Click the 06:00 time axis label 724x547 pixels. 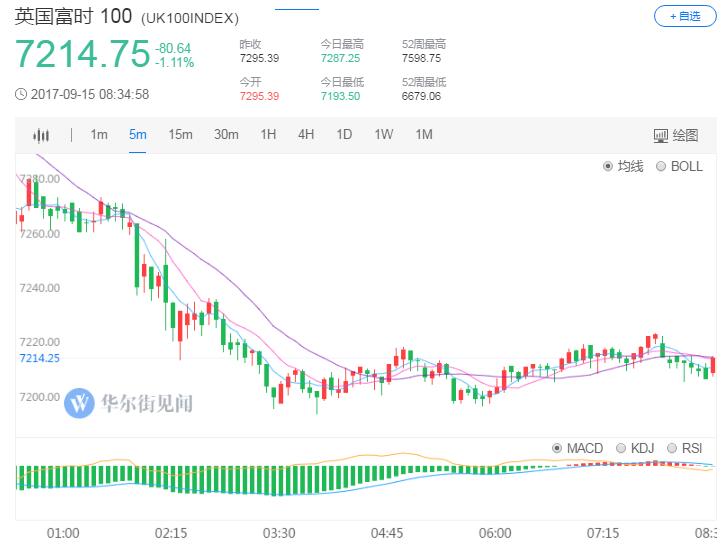(x=495, y=533)
